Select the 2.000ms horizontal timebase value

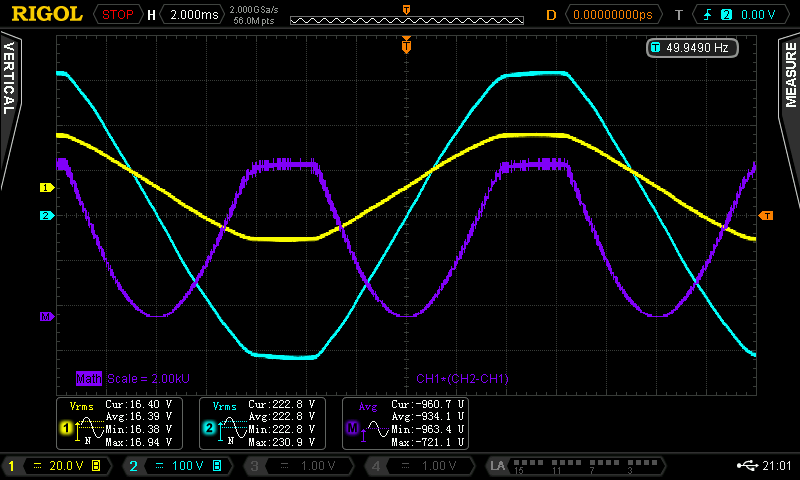194,15
